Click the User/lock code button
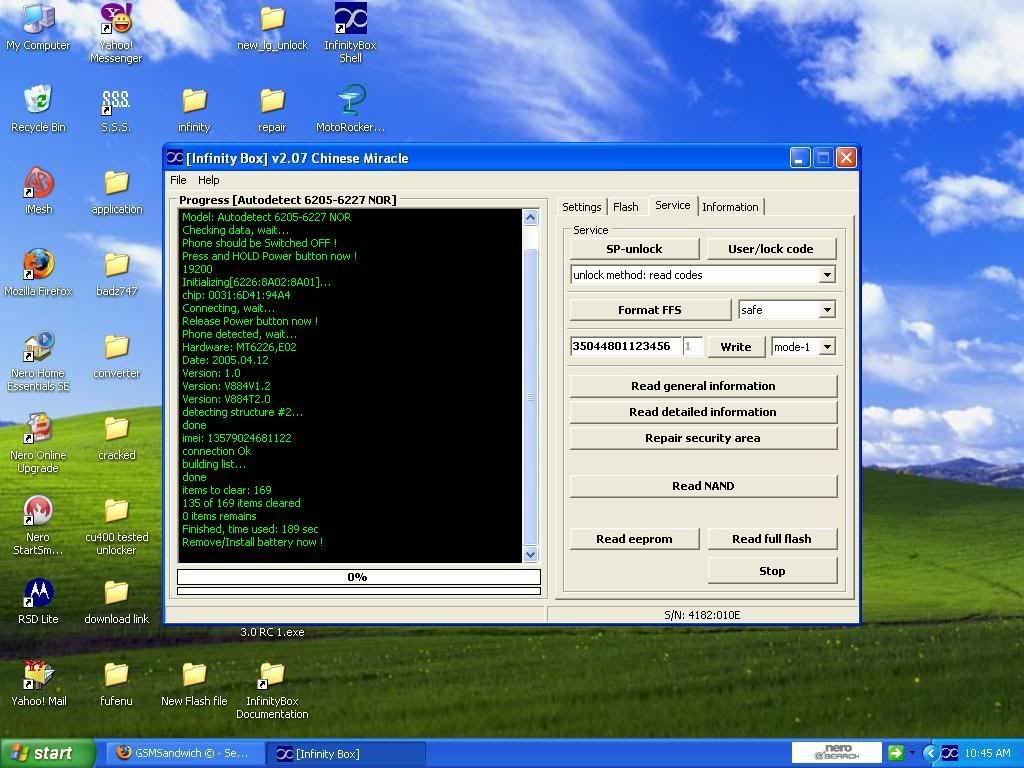Viewport: 1024px width, 768px height. 771,249
